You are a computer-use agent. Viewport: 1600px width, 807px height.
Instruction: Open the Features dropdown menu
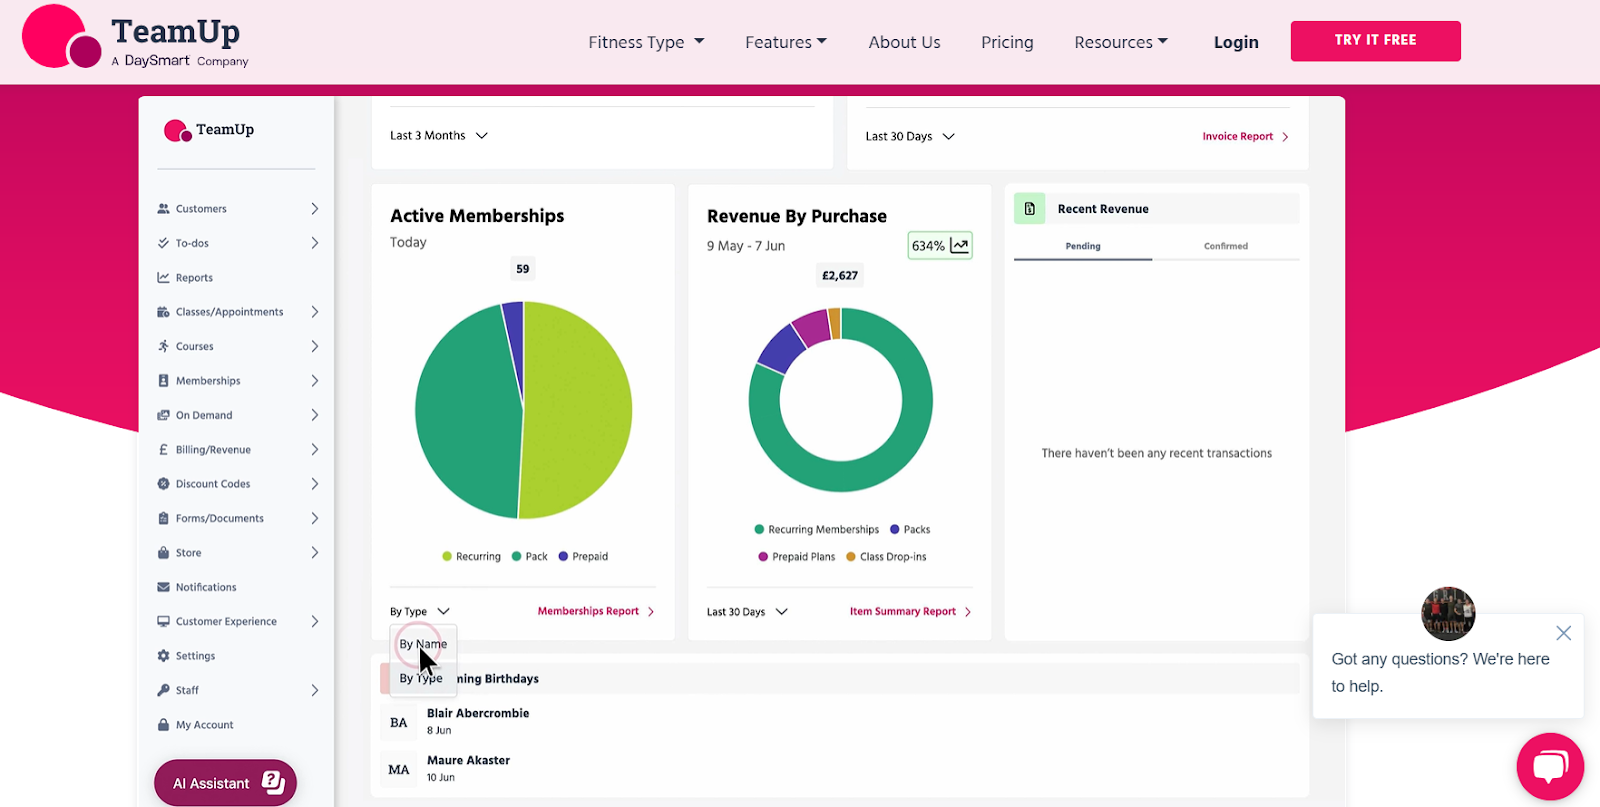(786, 42)
